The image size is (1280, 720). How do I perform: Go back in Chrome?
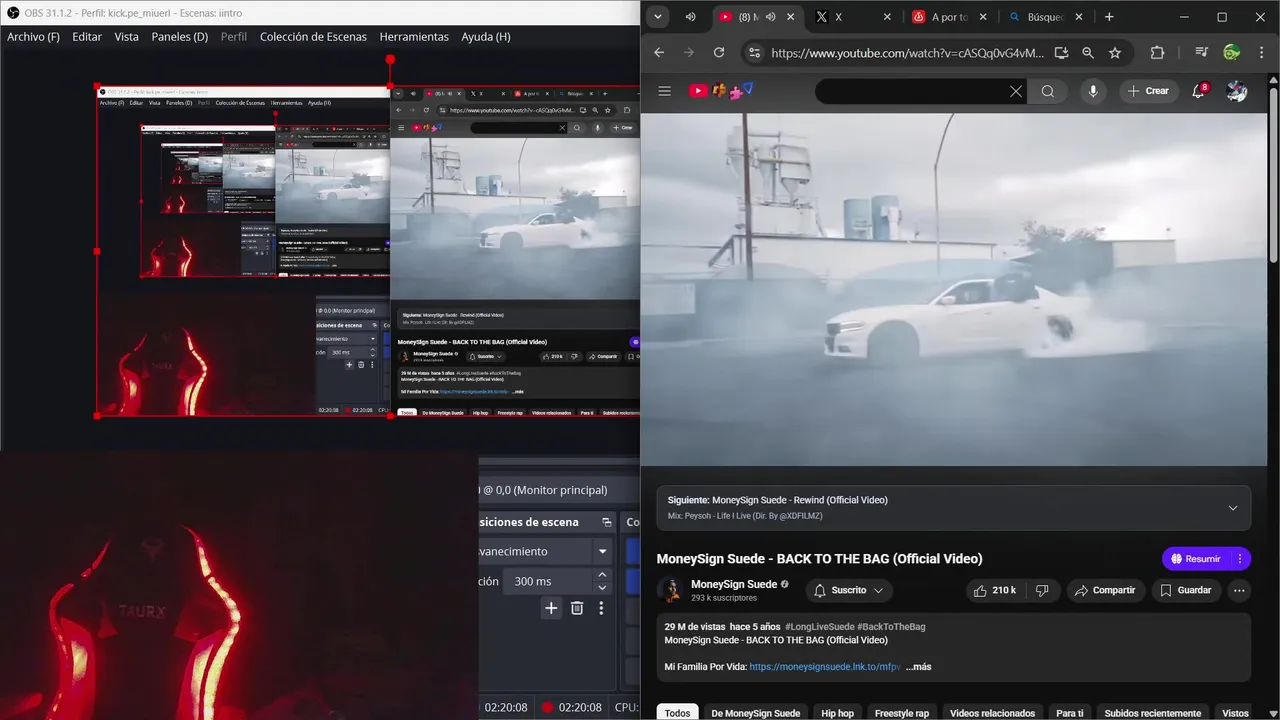[x=658, y=53]
